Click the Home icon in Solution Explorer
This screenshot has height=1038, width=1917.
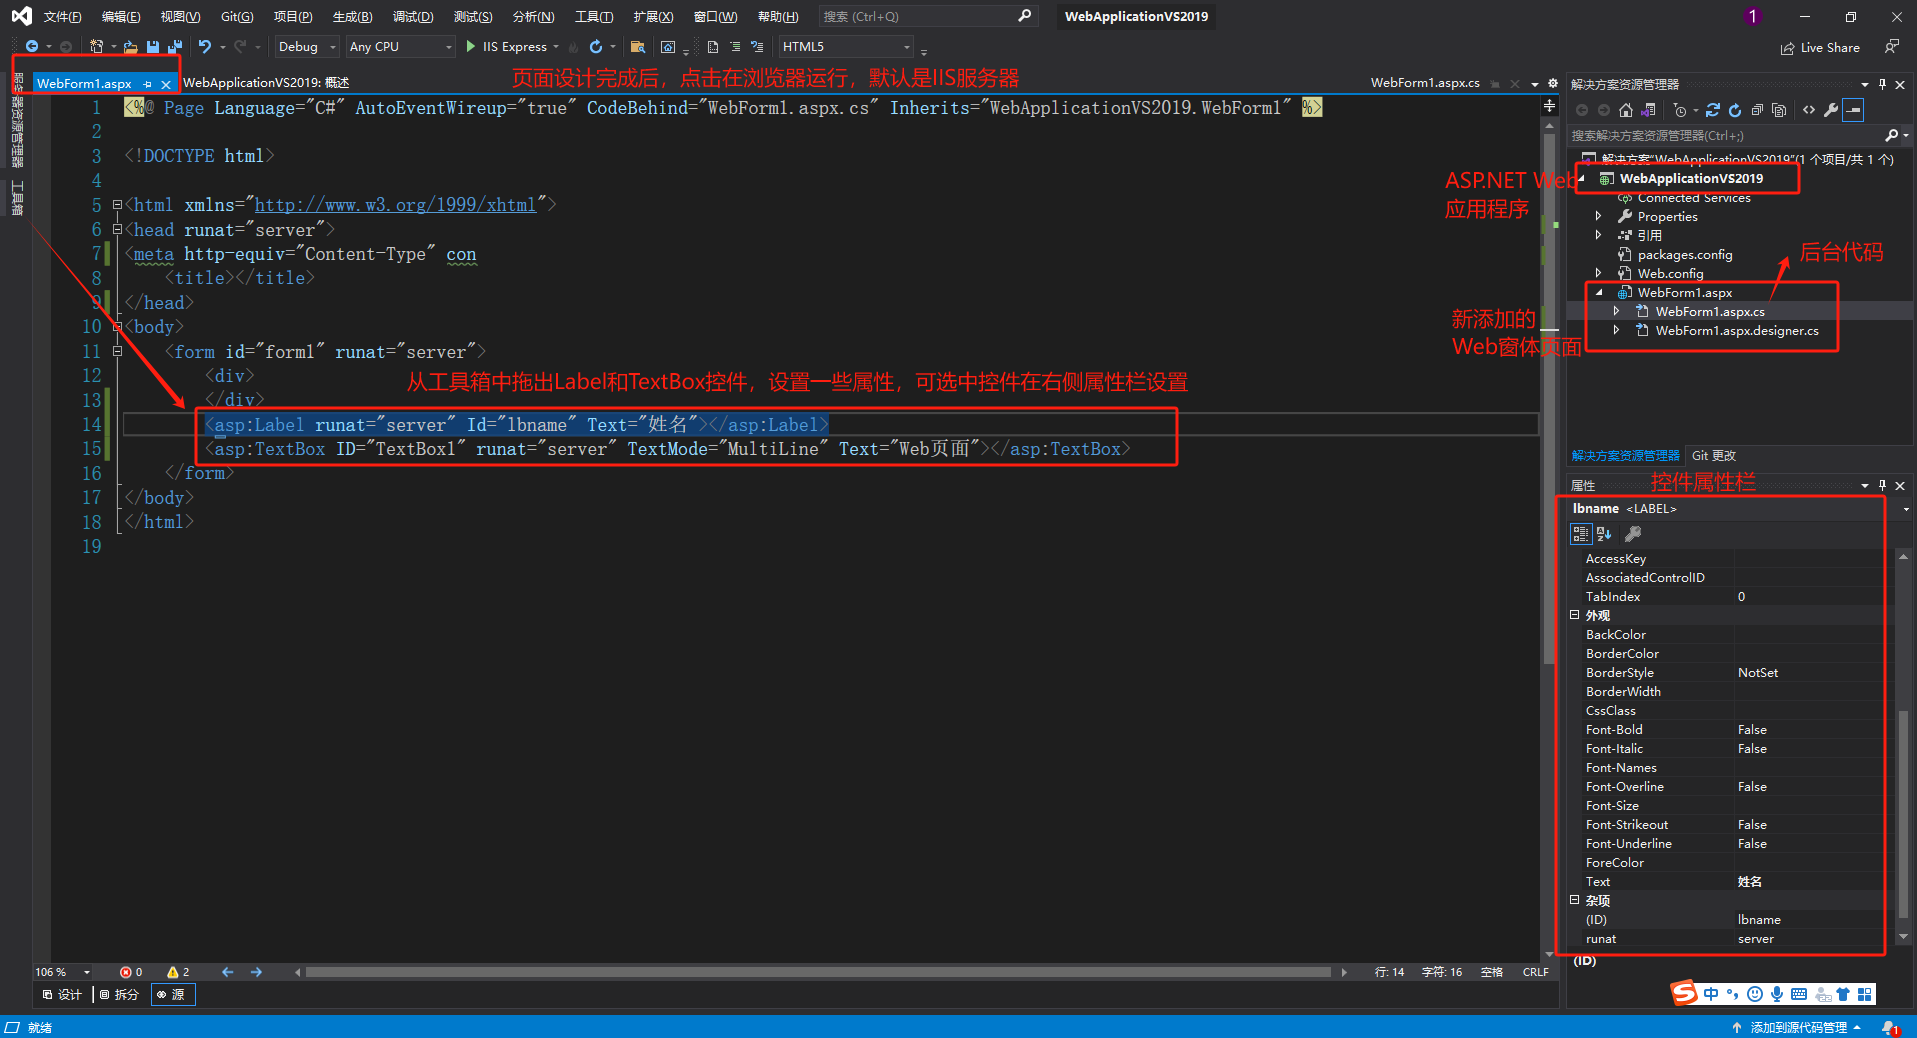click(x=1626, y=110)
